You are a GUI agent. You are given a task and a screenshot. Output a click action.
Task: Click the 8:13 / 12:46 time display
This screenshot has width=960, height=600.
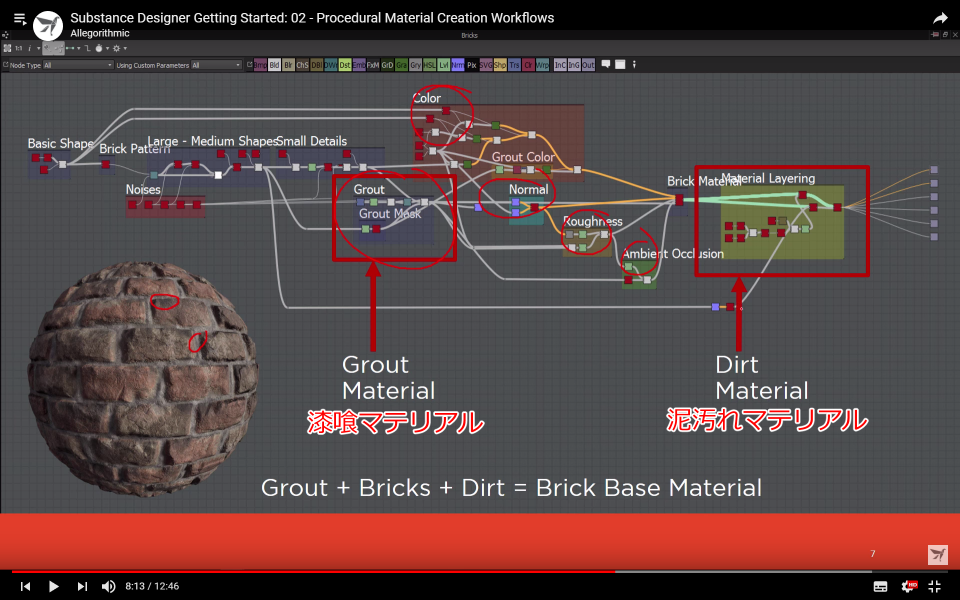152,587
